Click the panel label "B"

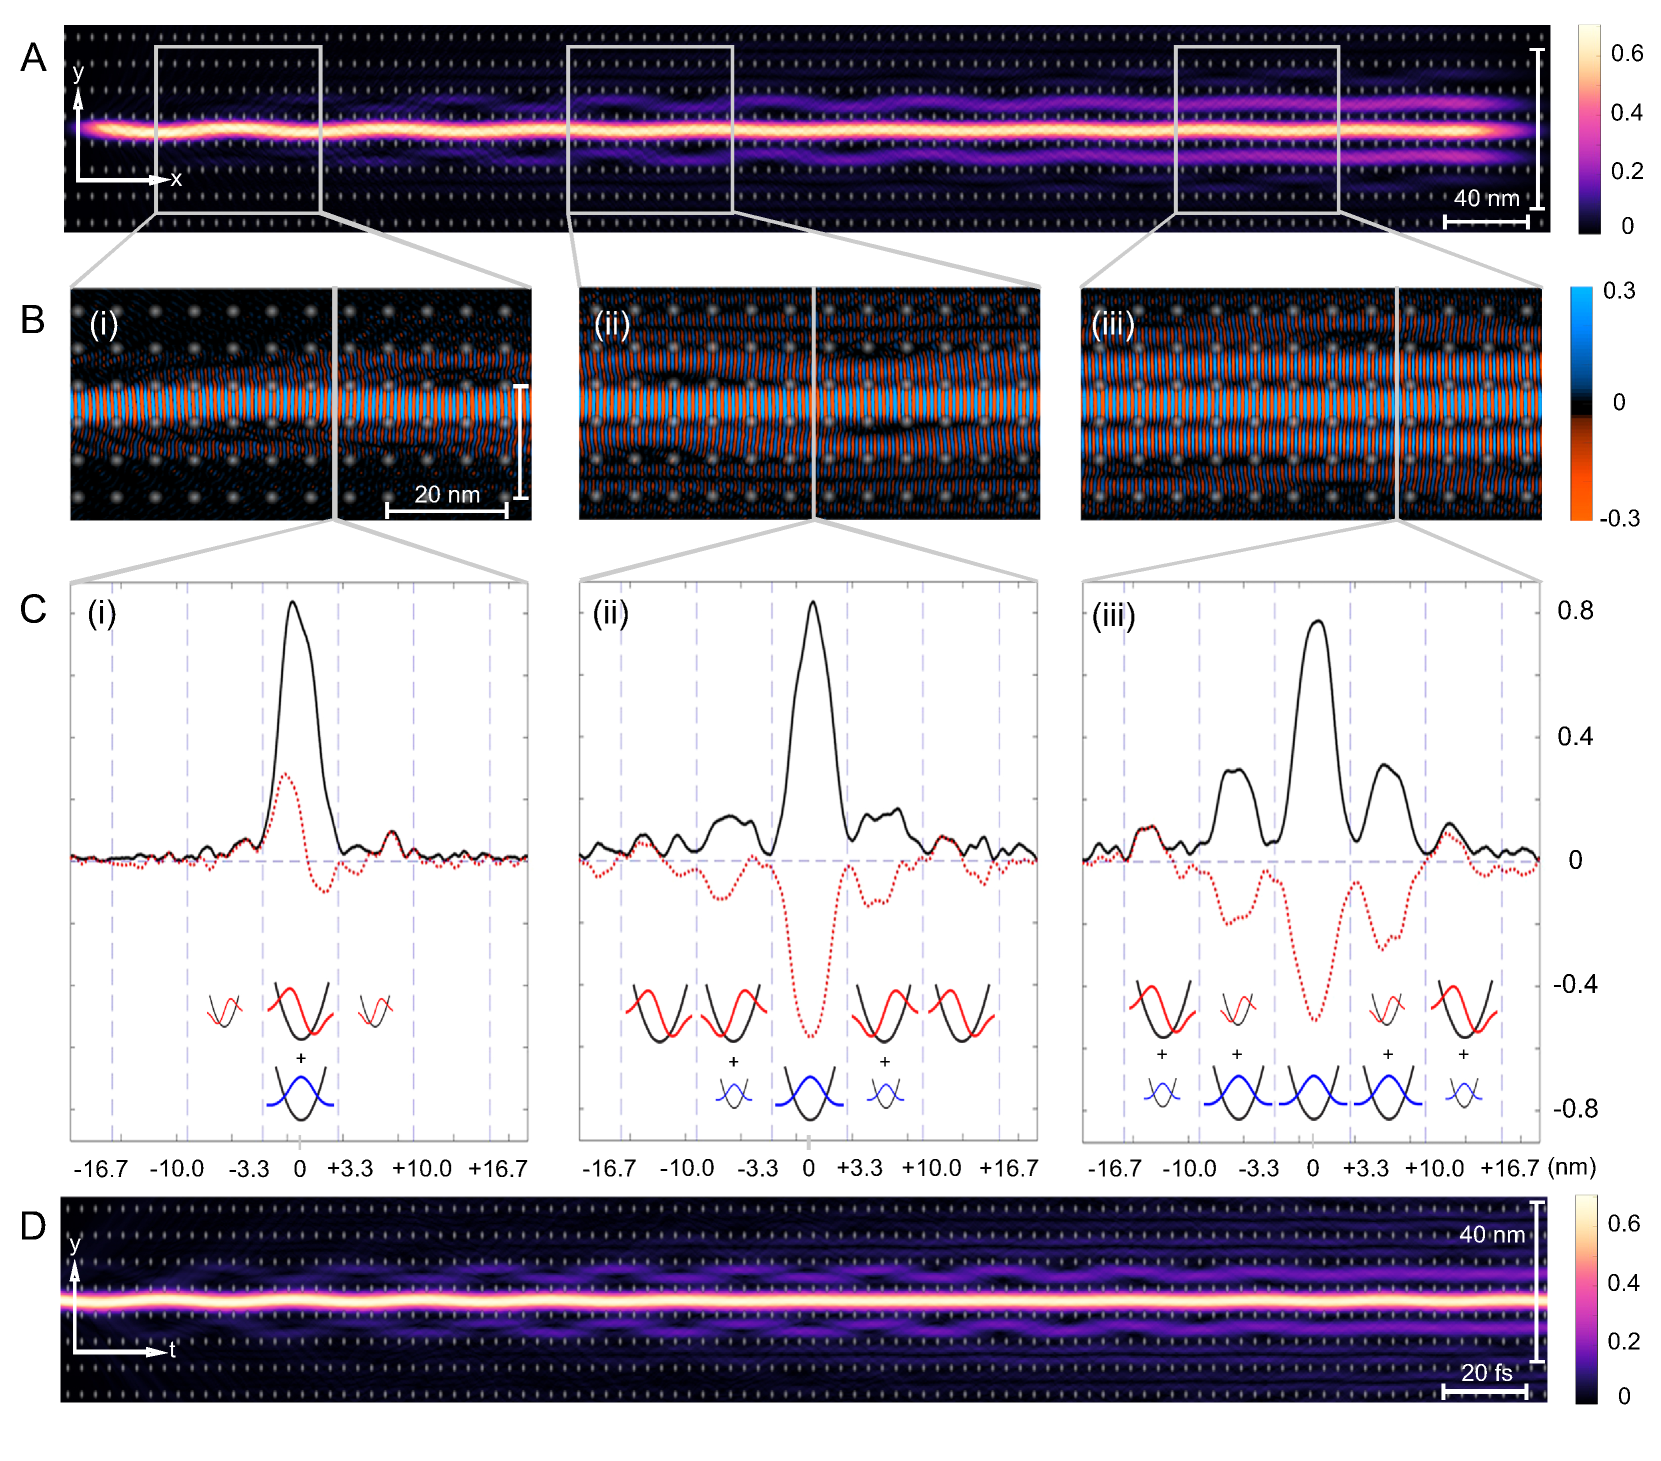click(x=33, y=320)
